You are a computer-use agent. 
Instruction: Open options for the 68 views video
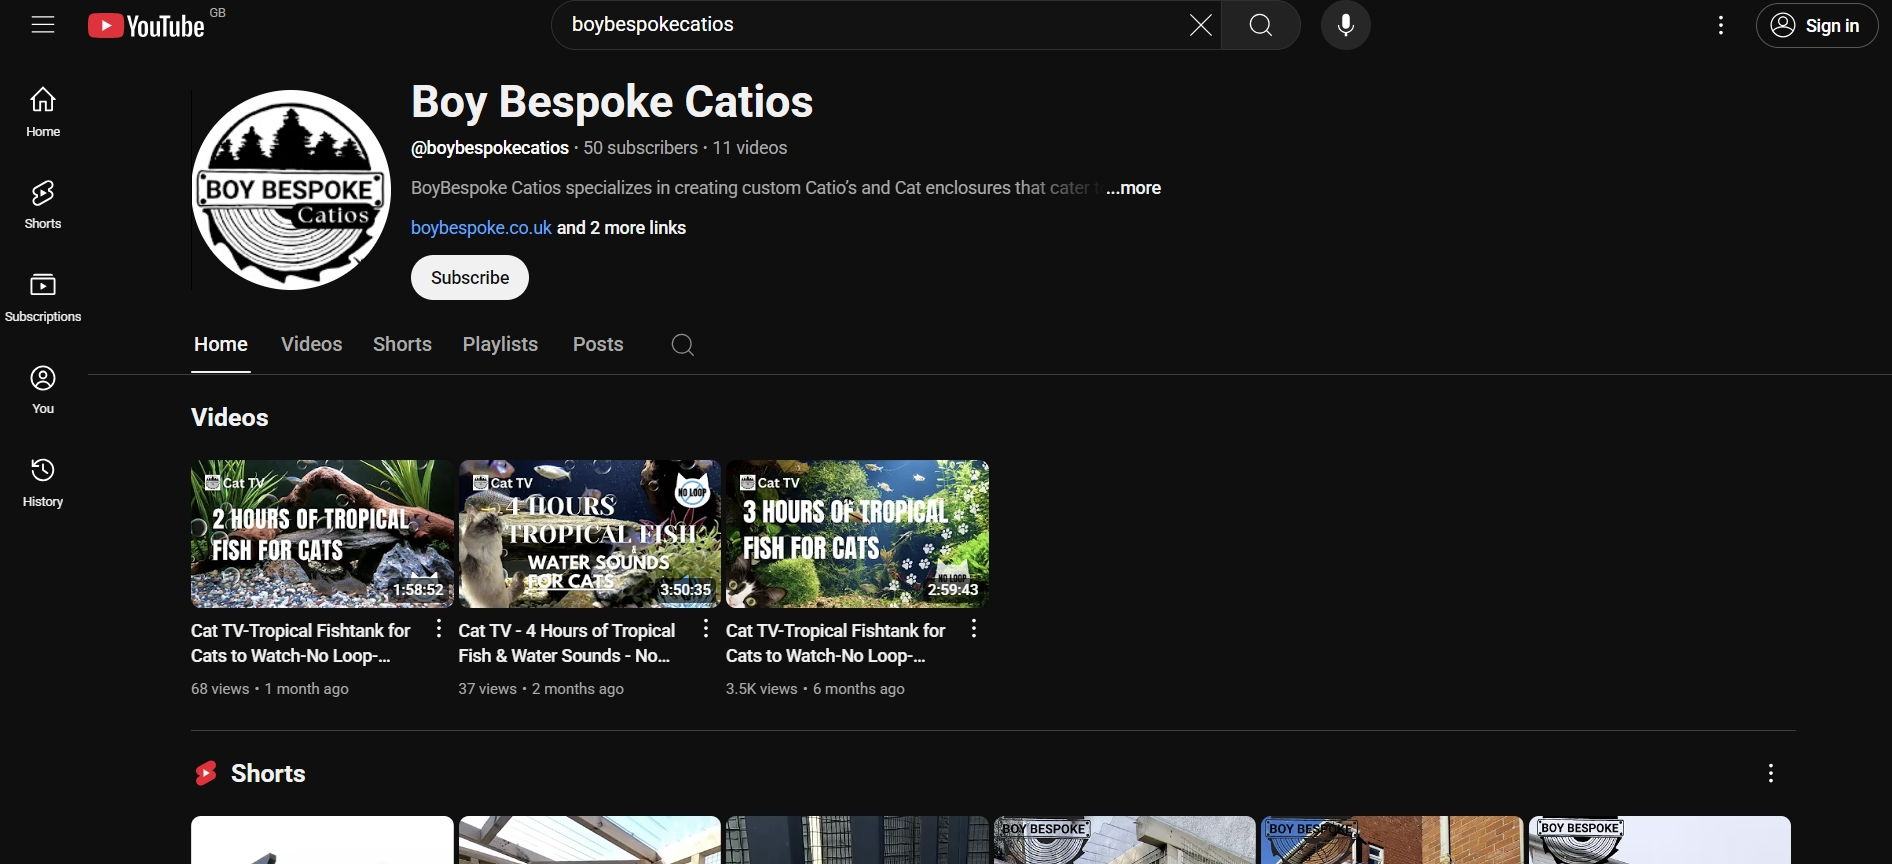click(x=438, y=629)
